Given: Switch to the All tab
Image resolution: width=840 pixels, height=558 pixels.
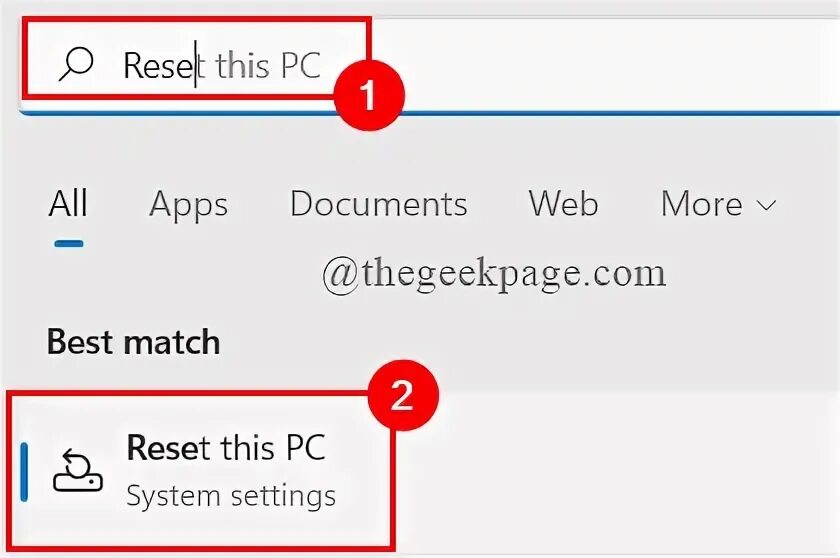Looking at the screenshot, I should click(x=68, y=204).
